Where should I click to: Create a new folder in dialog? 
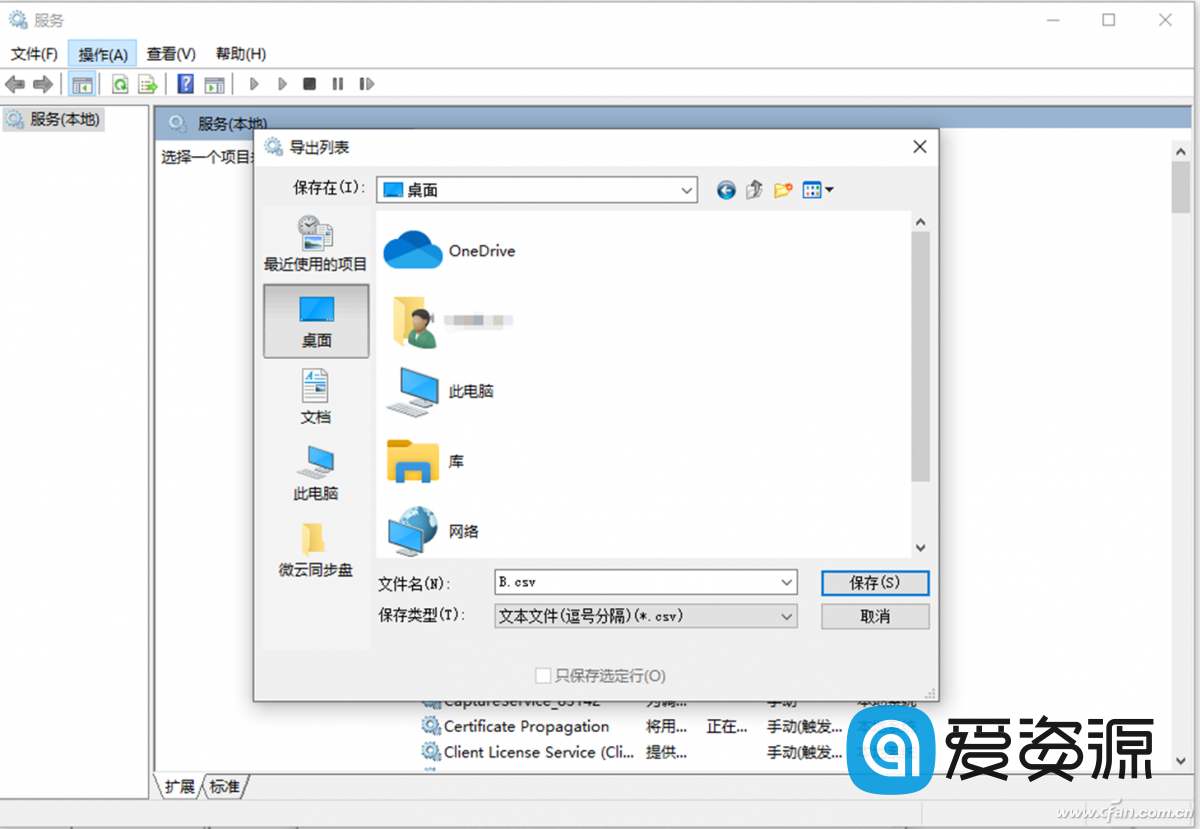[783, 190]
